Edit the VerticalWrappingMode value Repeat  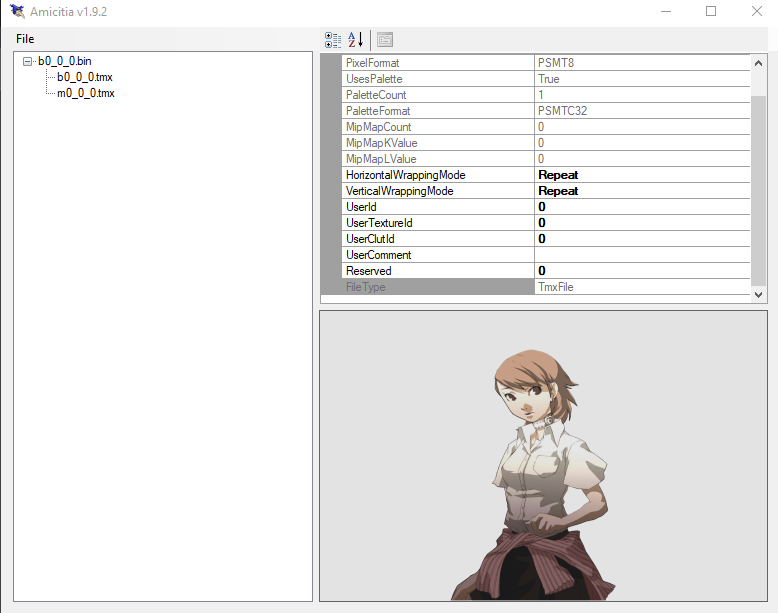click(x=642, y=191)
